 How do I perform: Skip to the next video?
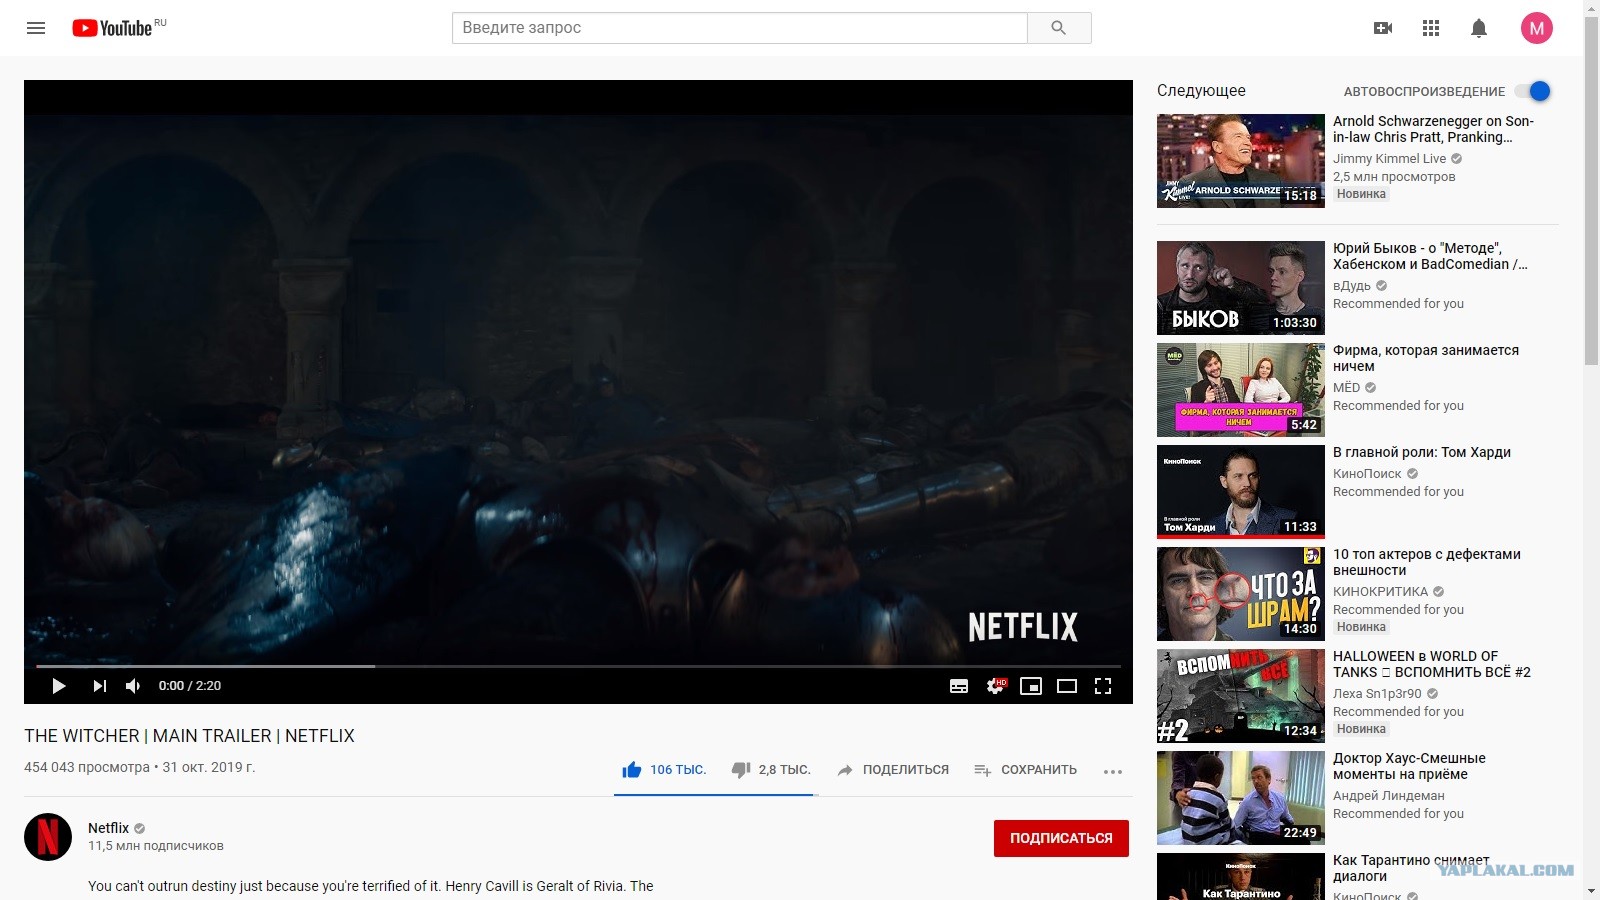tap(99, 686)
